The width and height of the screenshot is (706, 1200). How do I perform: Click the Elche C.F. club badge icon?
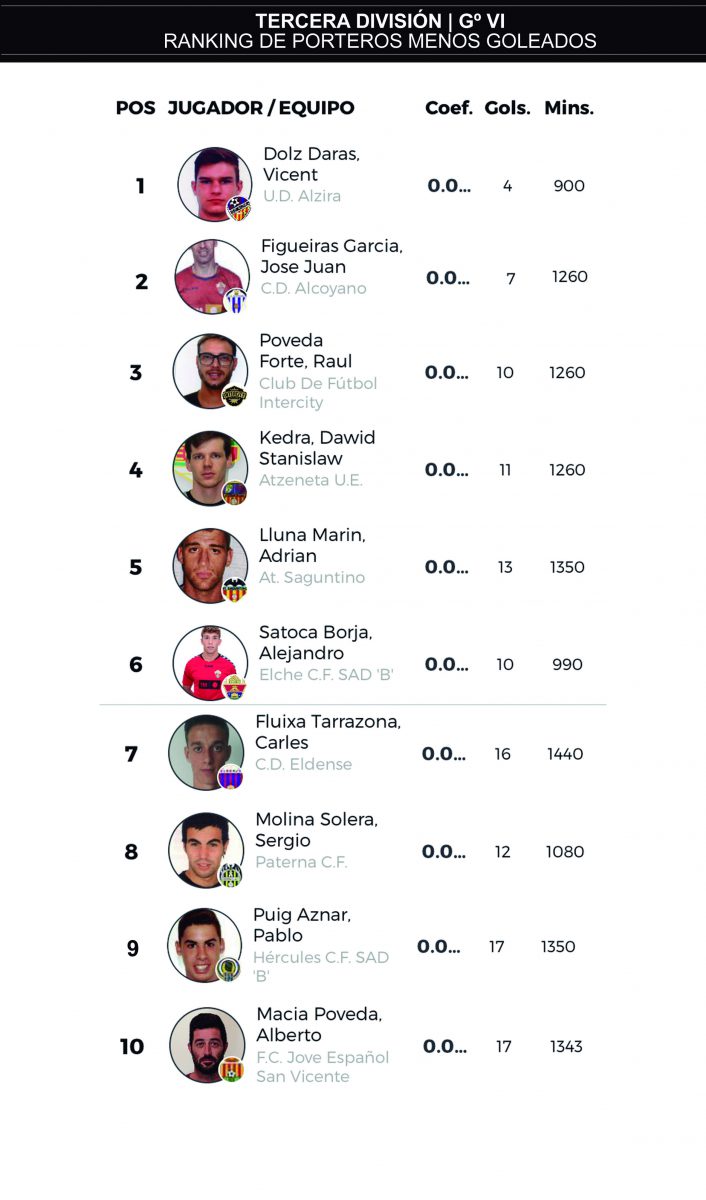coord(234,687)
